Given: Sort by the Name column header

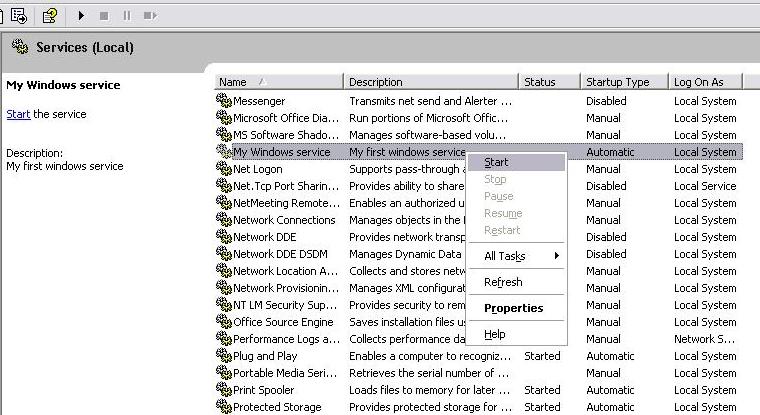Looking at the screenshot, I should click(x=278, y=82).
